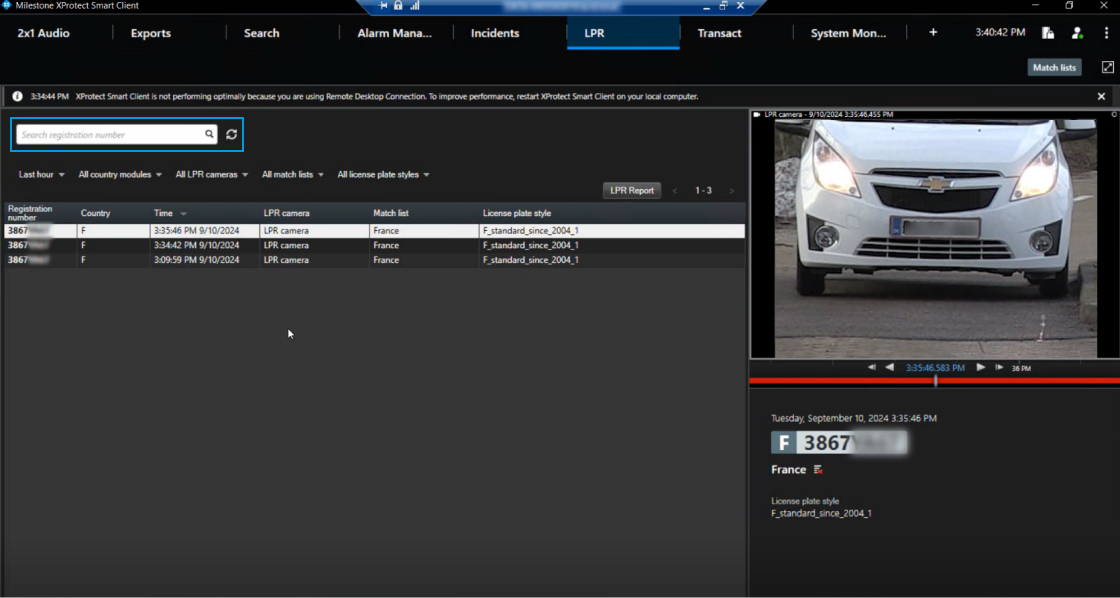Click the remove from match list icon beside France
Viewport: 1120px width, 598px height.
[x=818, y=470]
